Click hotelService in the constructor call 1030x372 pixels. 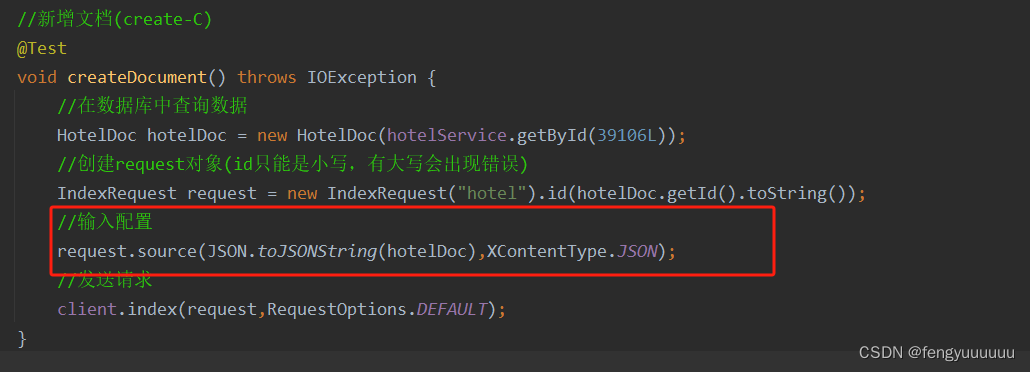pos(447,135)
